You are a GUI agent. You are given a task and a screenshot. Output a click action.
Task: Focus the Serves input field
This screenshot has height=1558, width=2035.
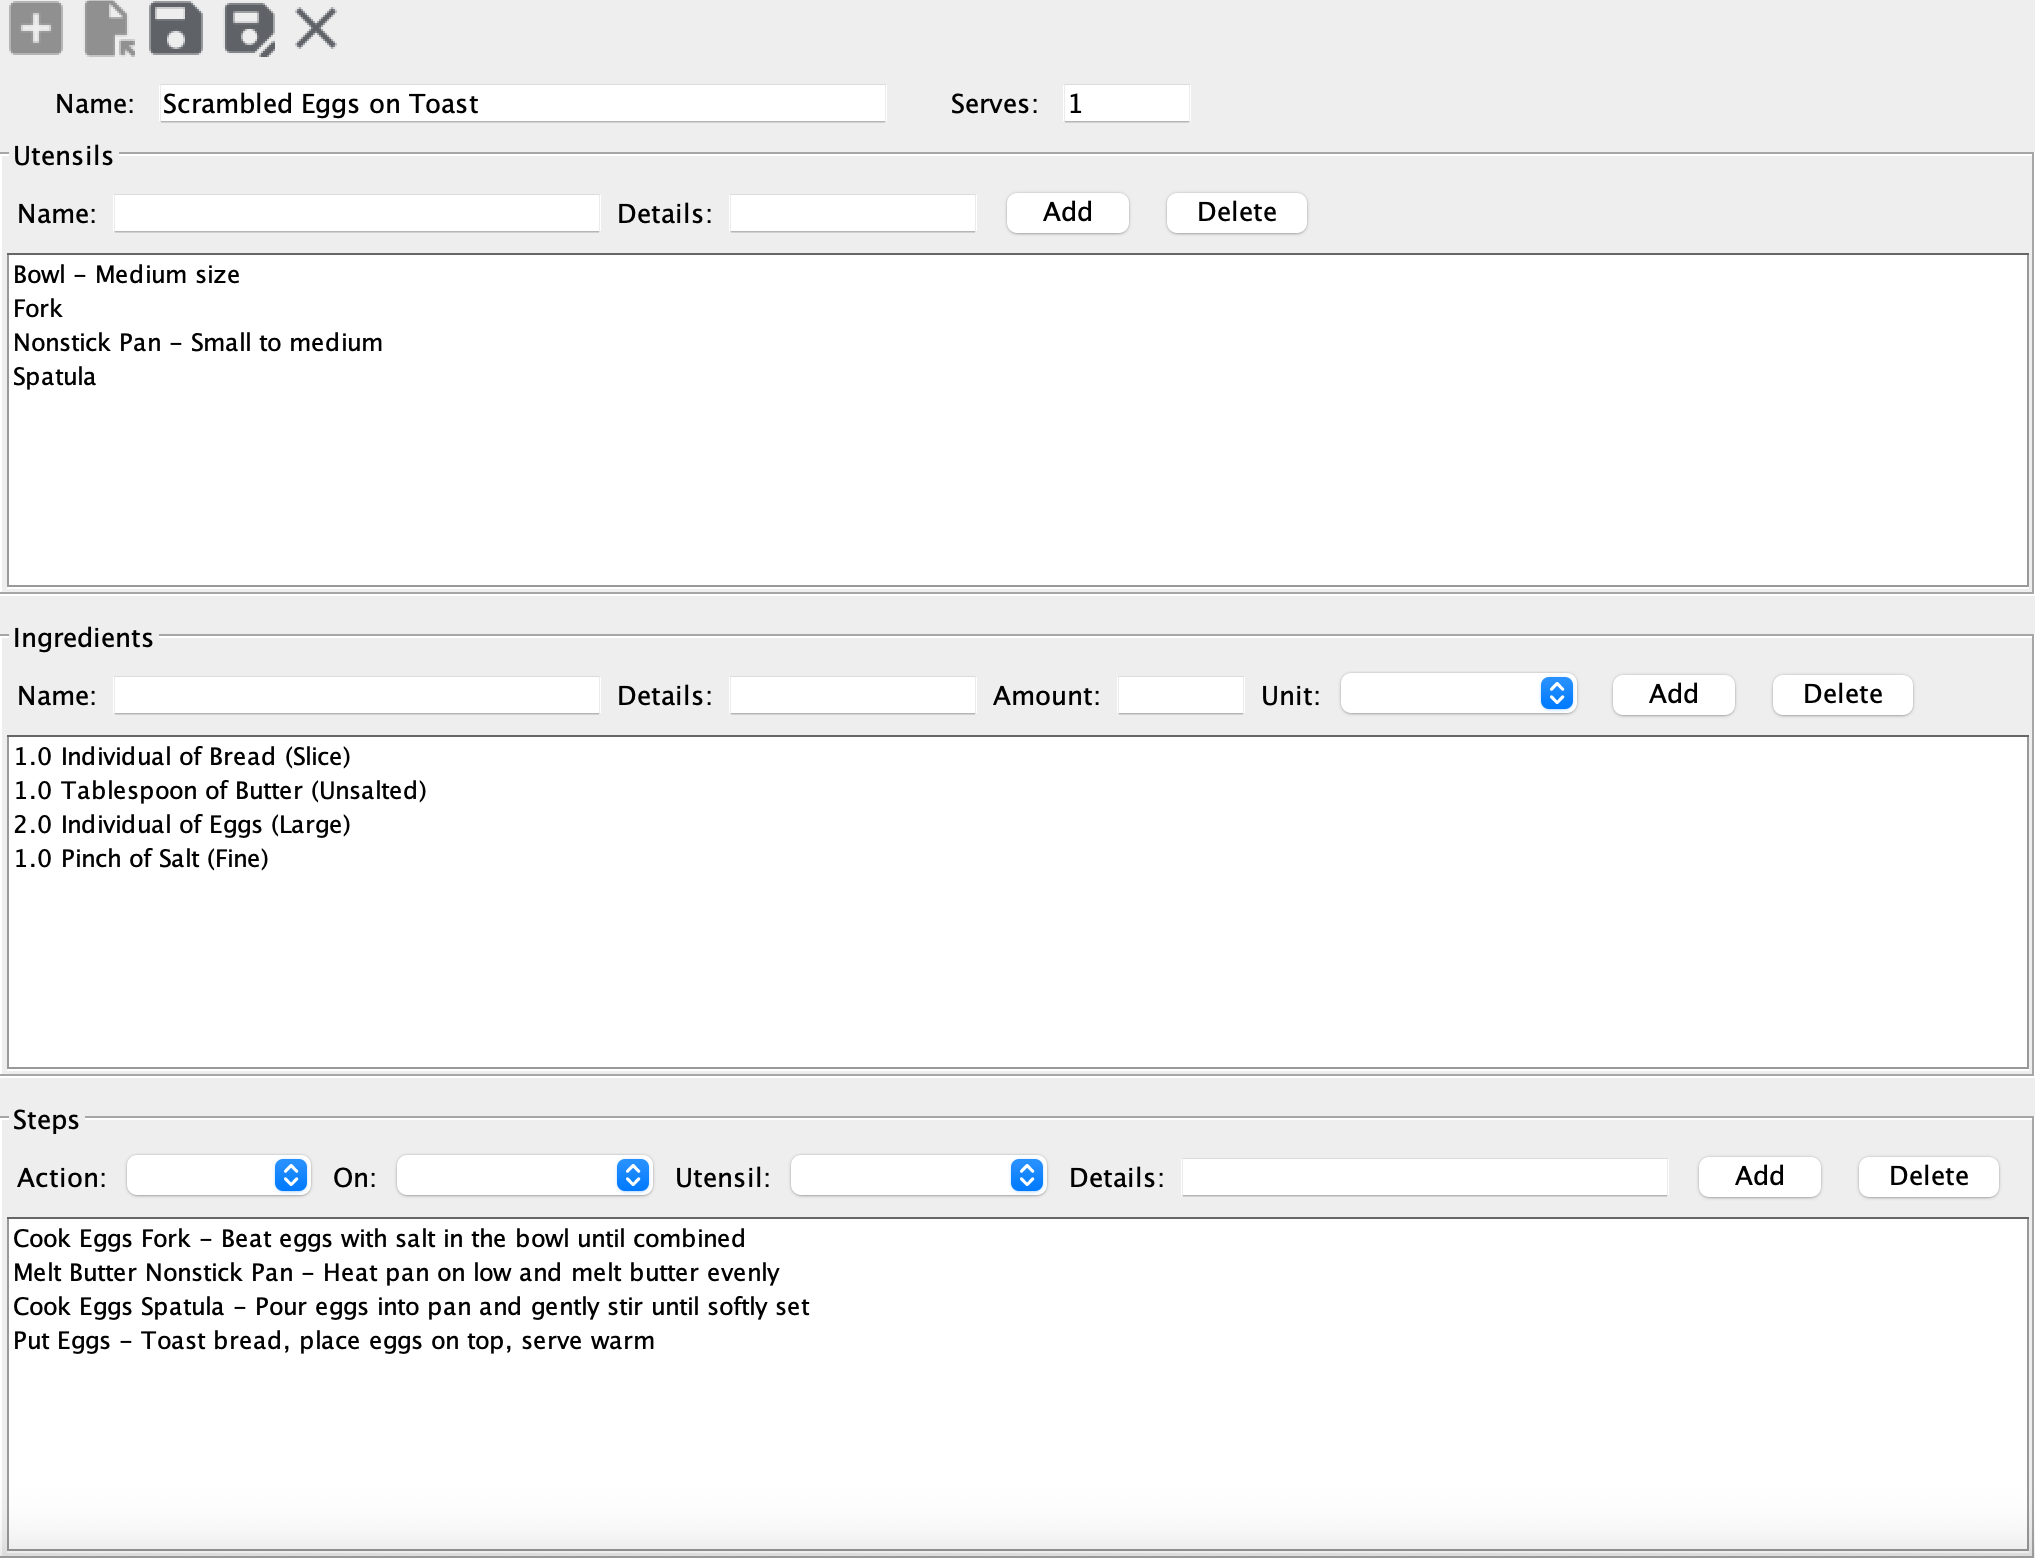click(1125, 104)
